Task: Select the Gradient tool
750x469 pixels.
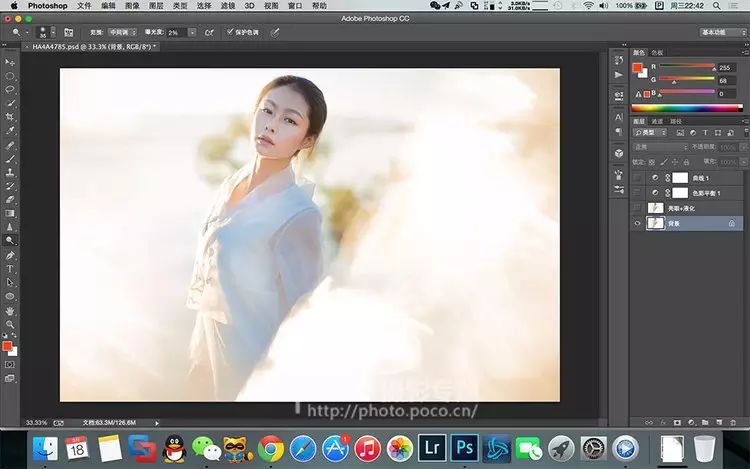Action: tap(10, 213)
